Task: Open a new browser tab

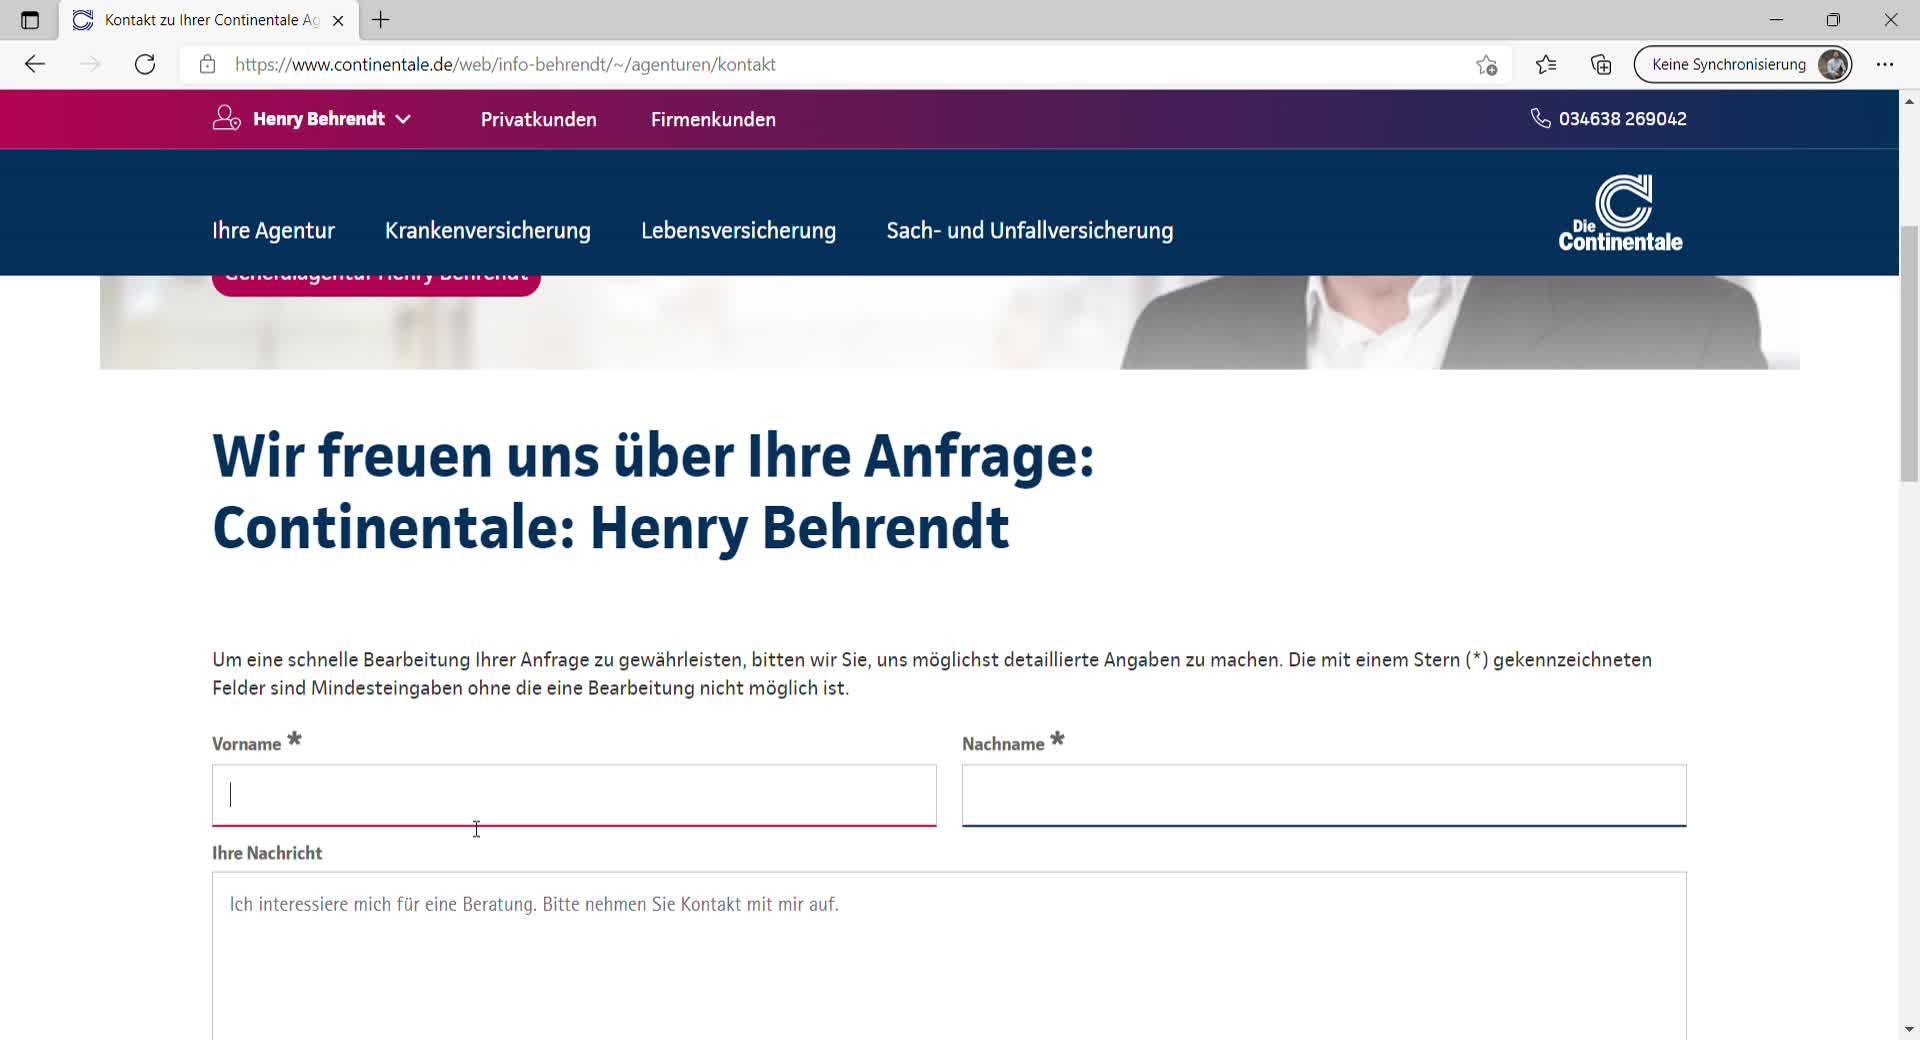Action: (381, 20)
